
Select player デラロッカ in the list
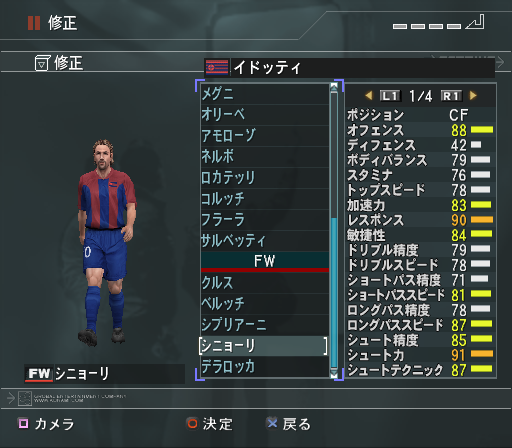pos(265,367)
